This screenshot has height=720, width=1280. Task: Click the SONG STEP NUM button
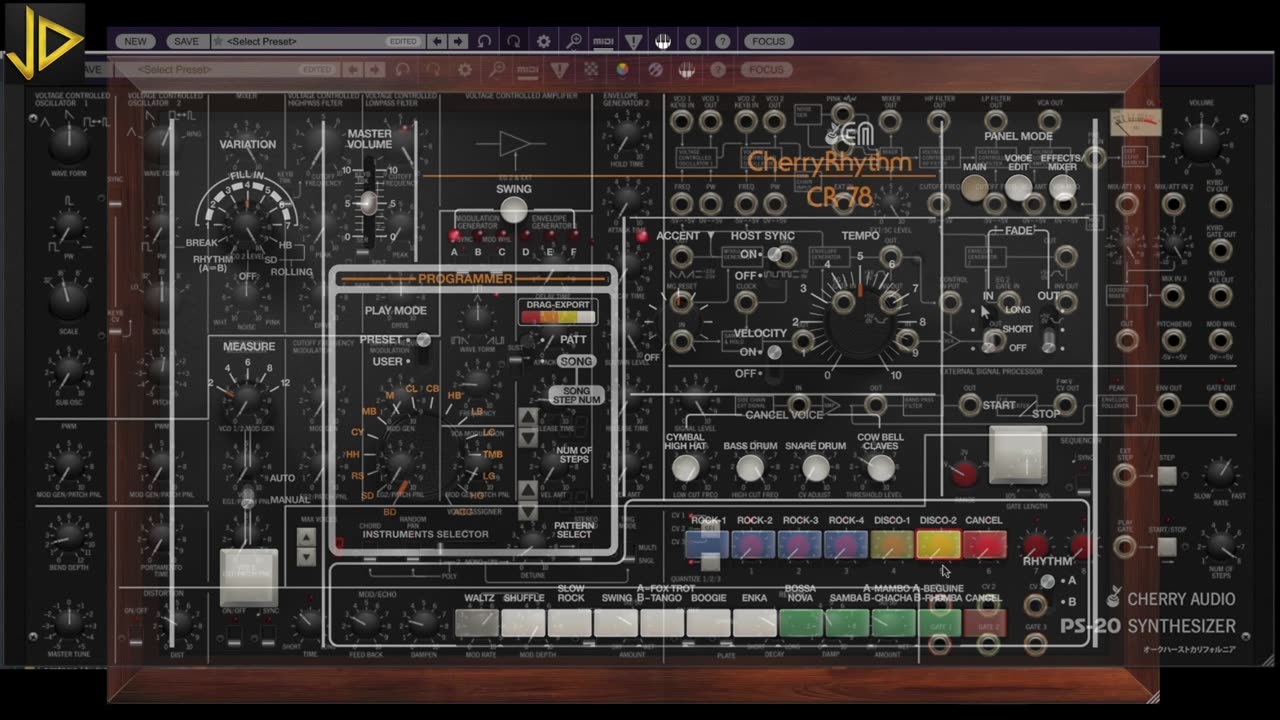point(576,395)
